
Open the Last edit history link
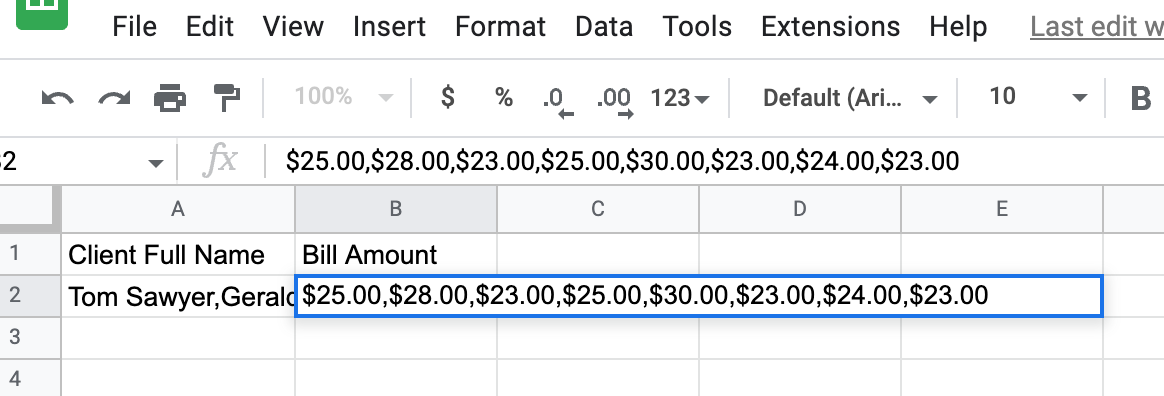coord(1096,27)
